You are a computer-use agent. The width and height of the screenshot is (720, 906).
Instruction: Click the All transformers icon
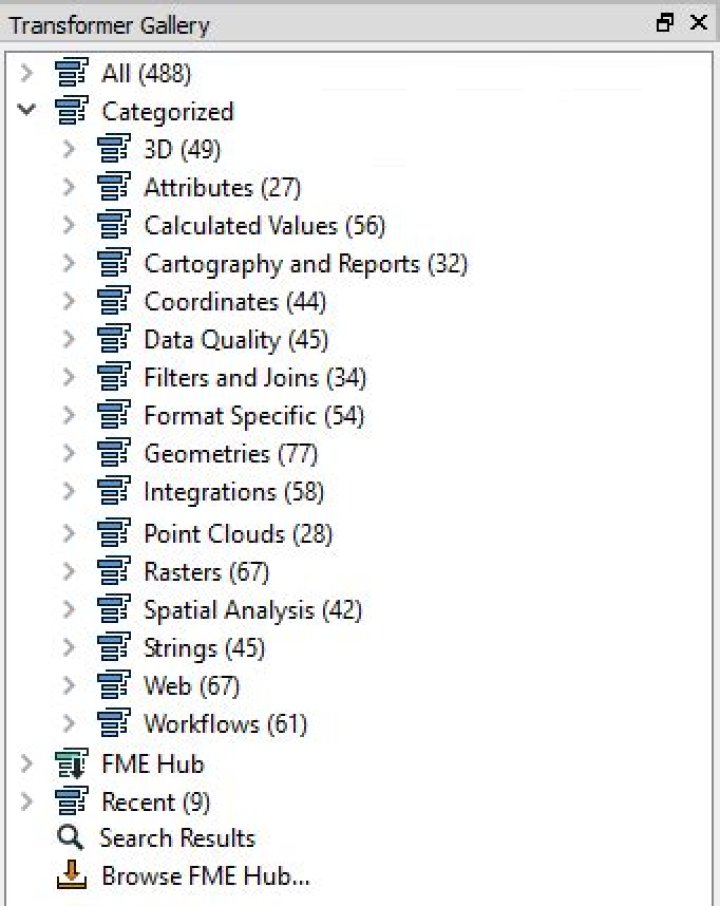pos(72,73)
